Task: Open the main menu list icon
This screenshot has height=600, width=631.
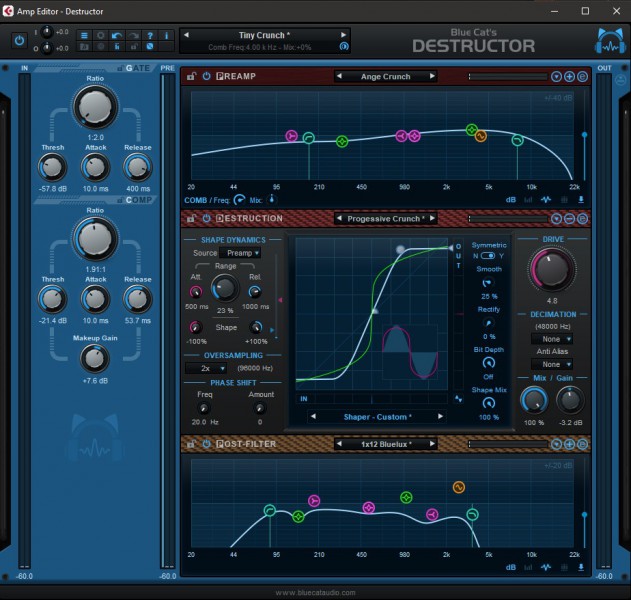Action: pyautogui.click(x=84, y=35)
